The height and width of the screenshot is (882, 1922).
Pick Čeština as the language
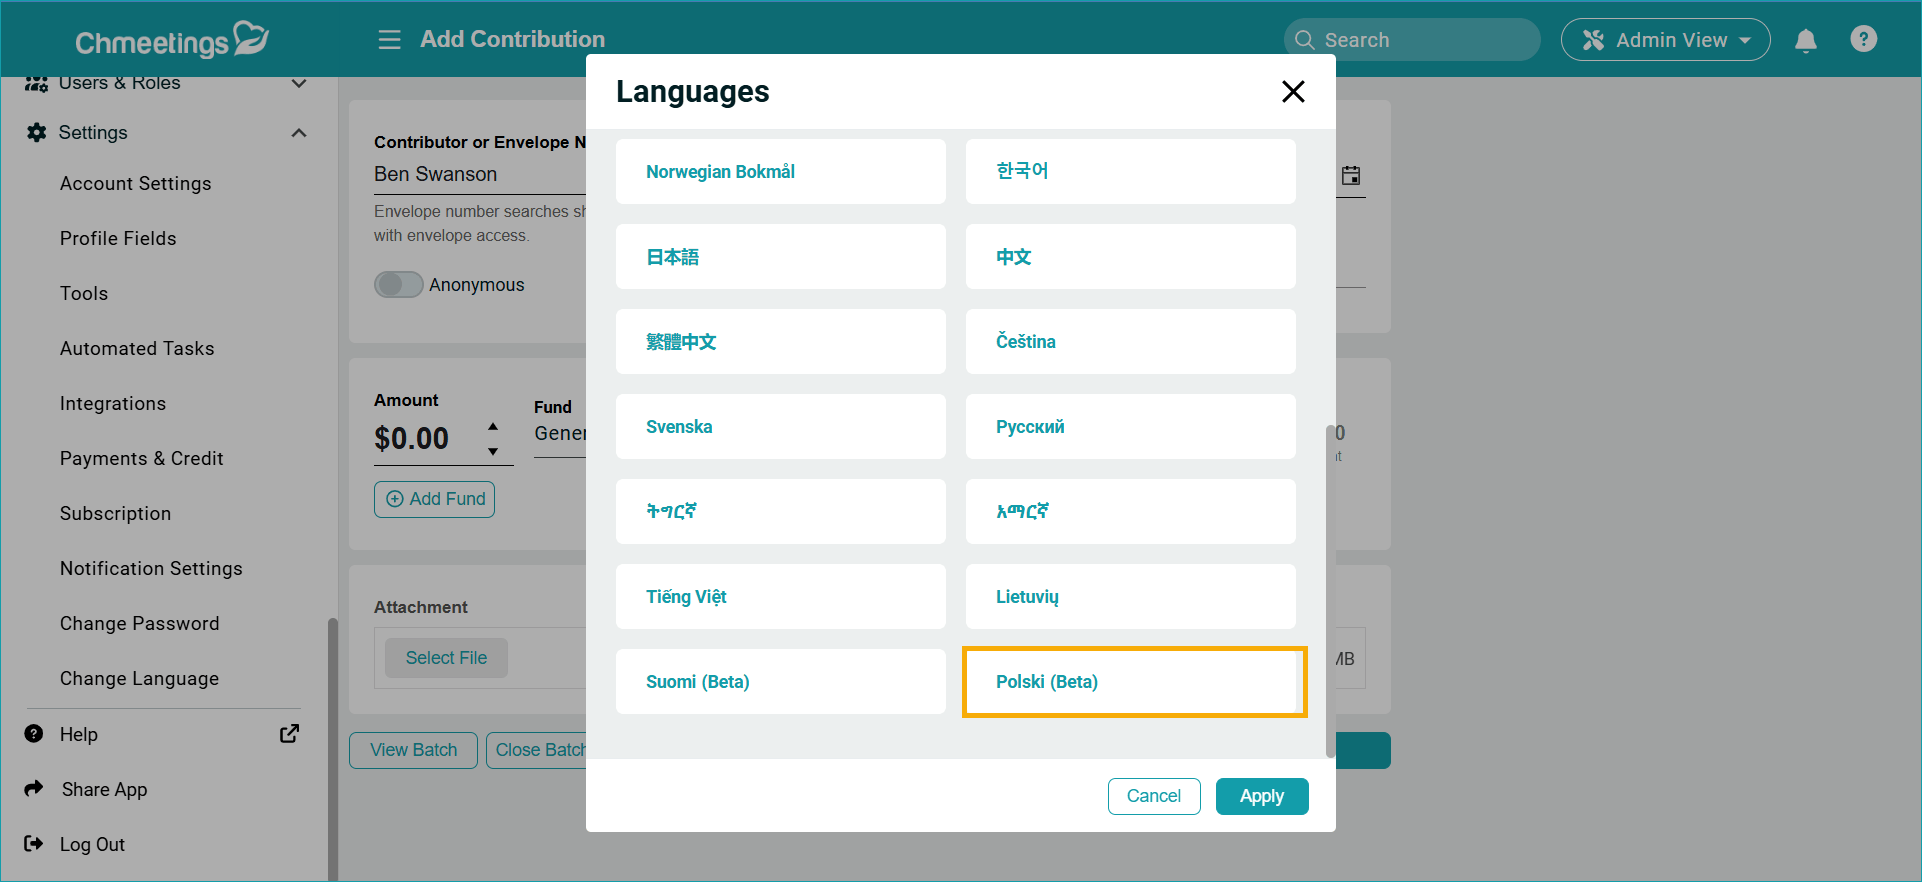tap(1131, 342)
